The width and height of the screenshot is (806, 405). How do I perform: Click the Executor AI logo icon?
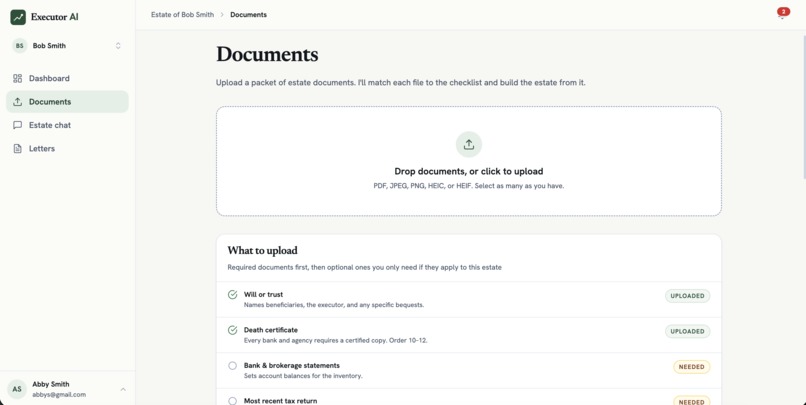tap(18, 17)
